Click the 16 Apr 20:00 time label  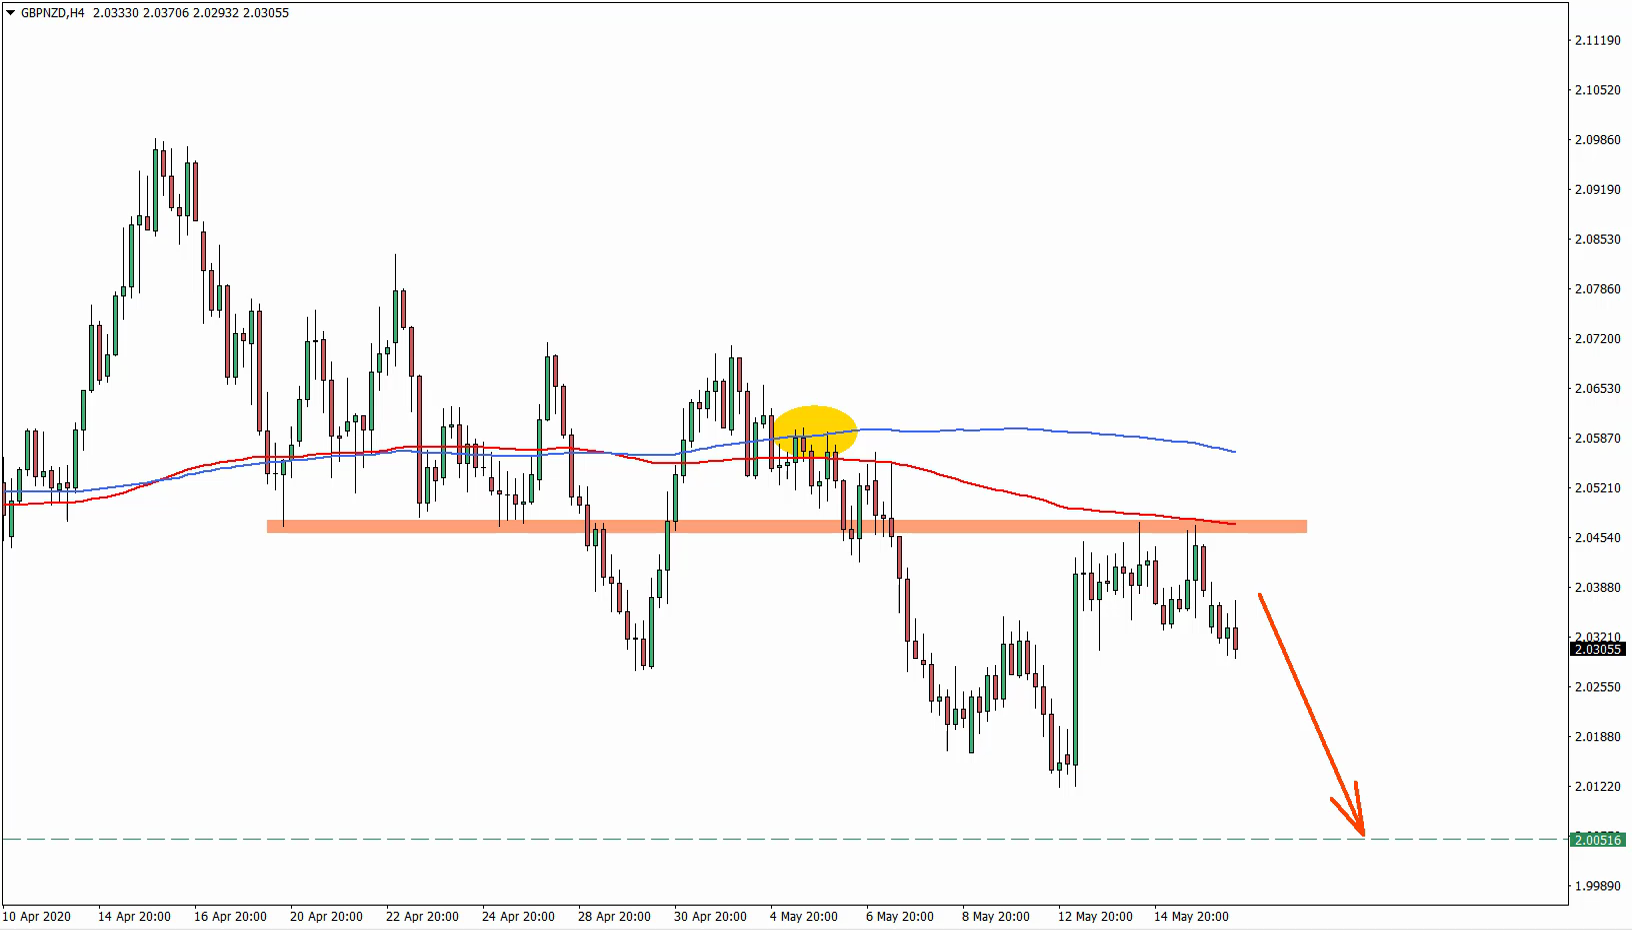click(230, 916)
